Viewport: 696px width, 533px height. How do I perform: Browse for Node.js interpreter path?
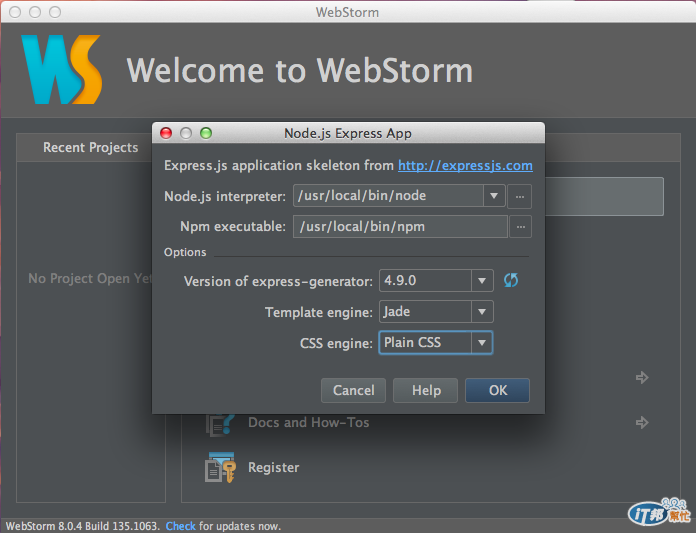click(x=520, y=196)
